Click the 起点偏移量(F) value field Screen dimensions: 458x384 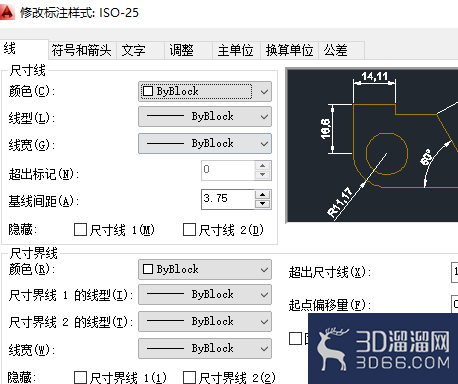click(x=455, y=305)
